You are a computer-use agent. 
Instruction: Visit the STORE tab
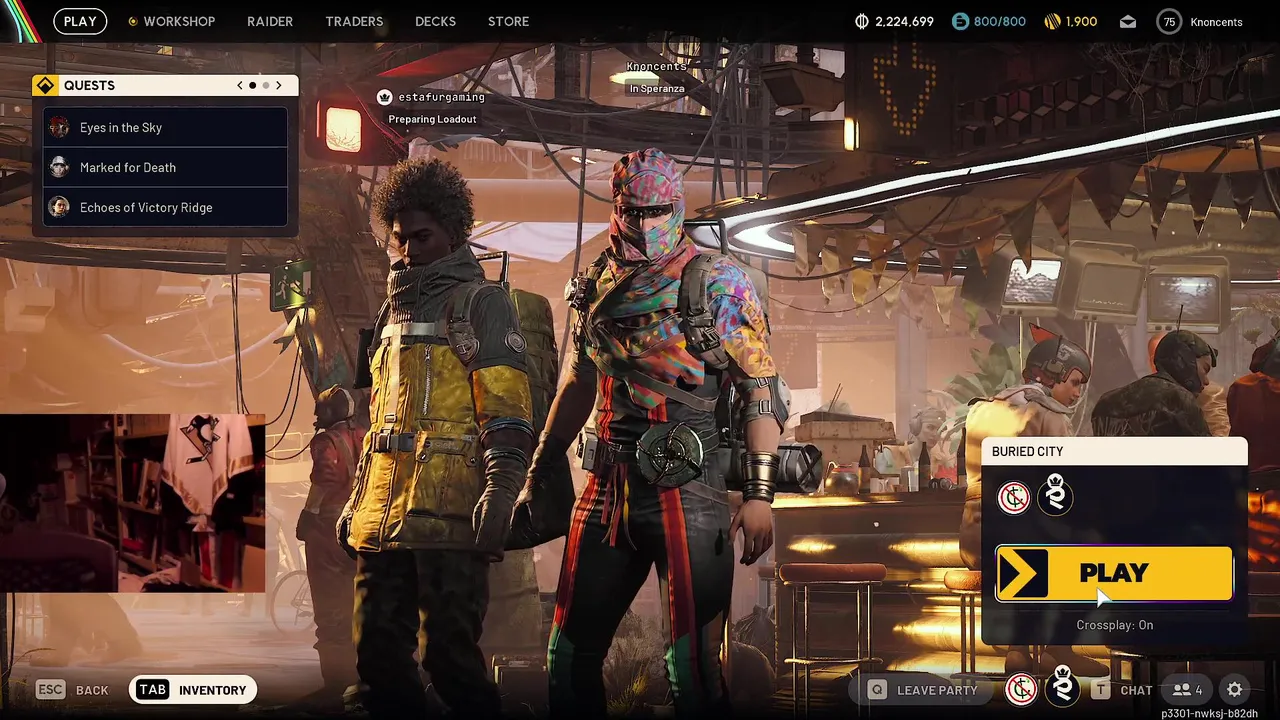click(508, 21)
